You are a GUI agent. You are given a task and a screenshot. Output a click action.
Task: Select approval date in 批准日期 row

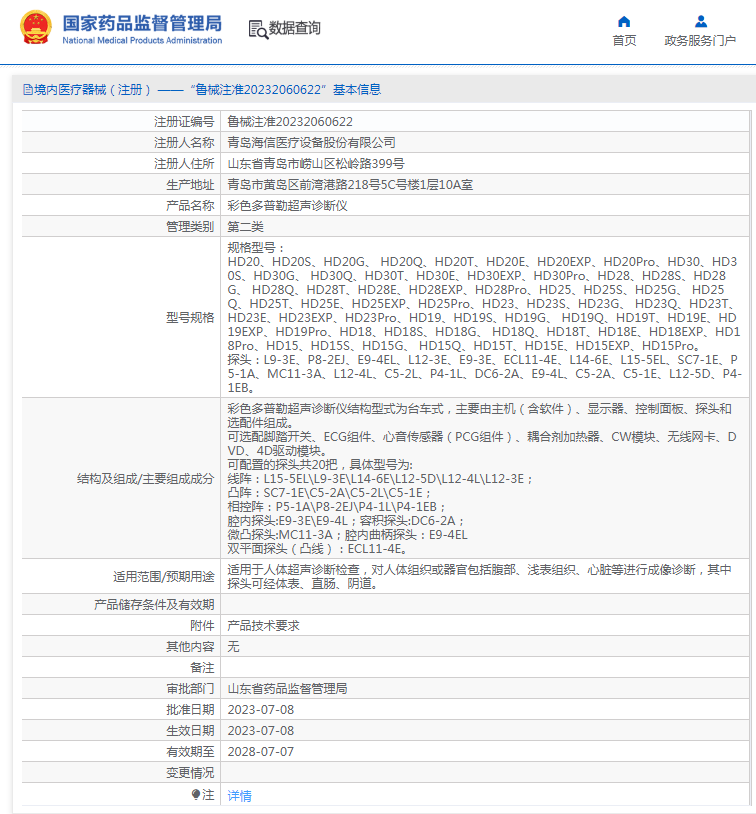click(261, 710)
